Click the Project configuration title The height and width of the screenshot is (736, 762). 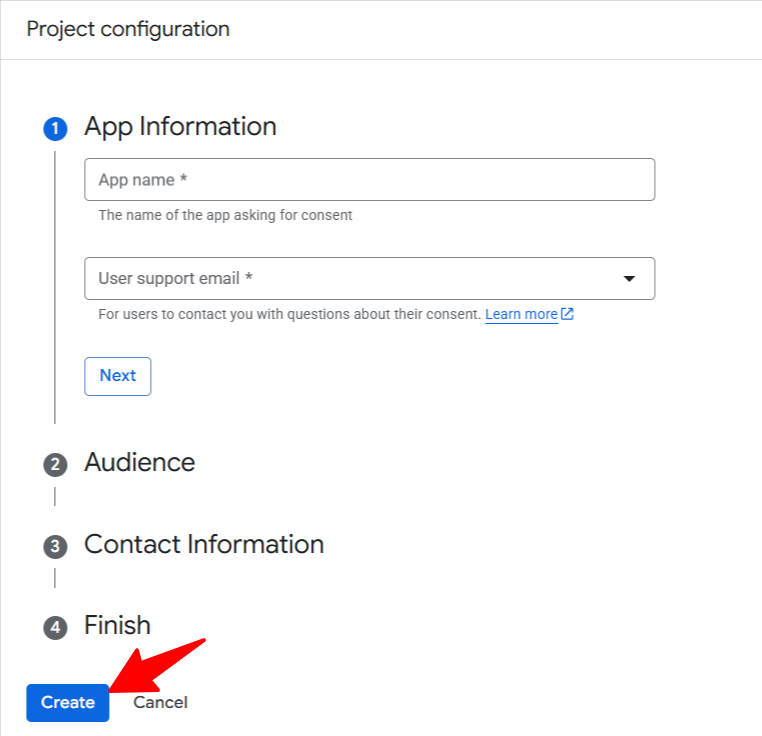coord(128,29)
